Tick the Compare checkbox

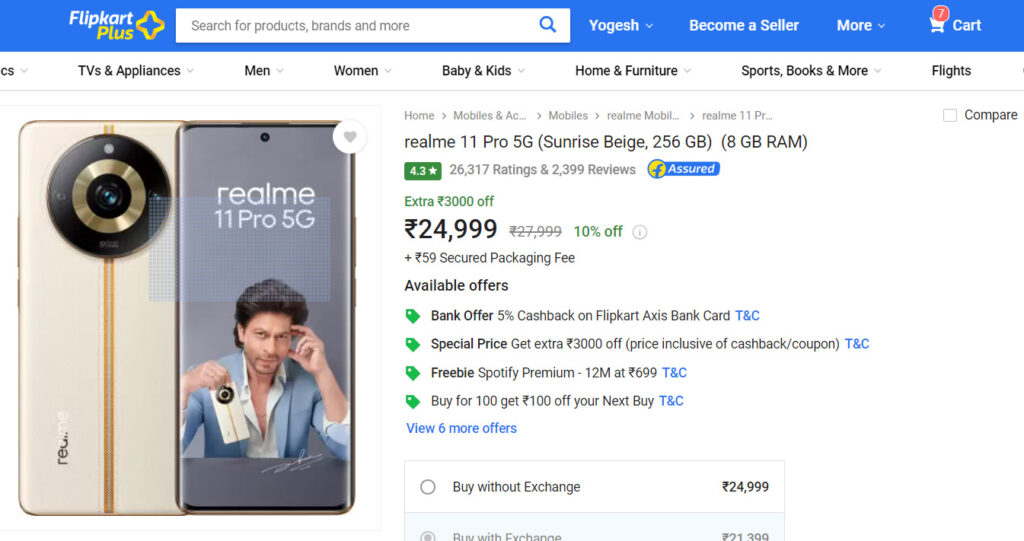(x=950, y=115)
